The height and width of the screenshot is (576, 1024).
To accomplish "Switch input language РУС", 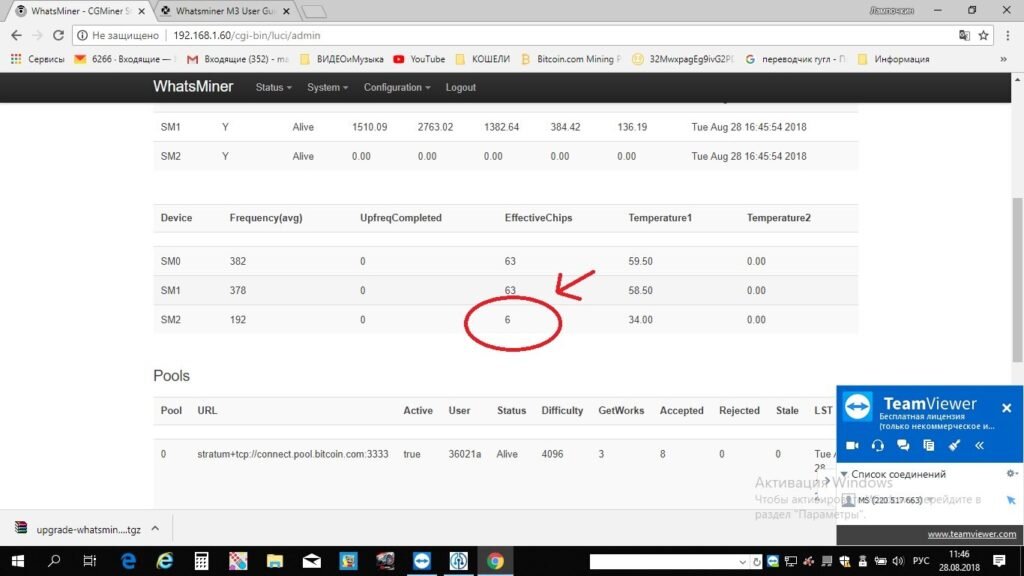I will [921, 561].
